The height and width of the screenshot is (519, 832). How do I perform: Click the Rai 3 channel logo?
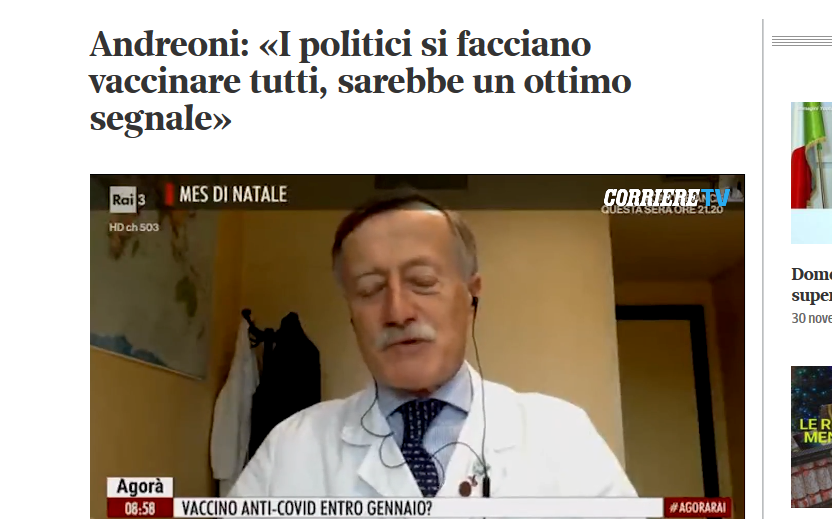point(127,200)
